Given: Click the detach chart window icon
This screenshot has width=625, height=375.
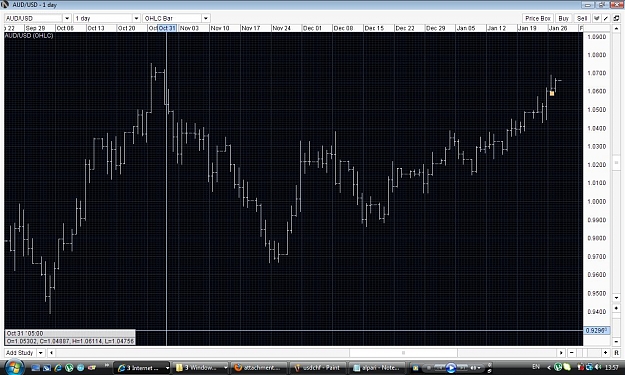Looking at the screenshot, I should point(616,18).
